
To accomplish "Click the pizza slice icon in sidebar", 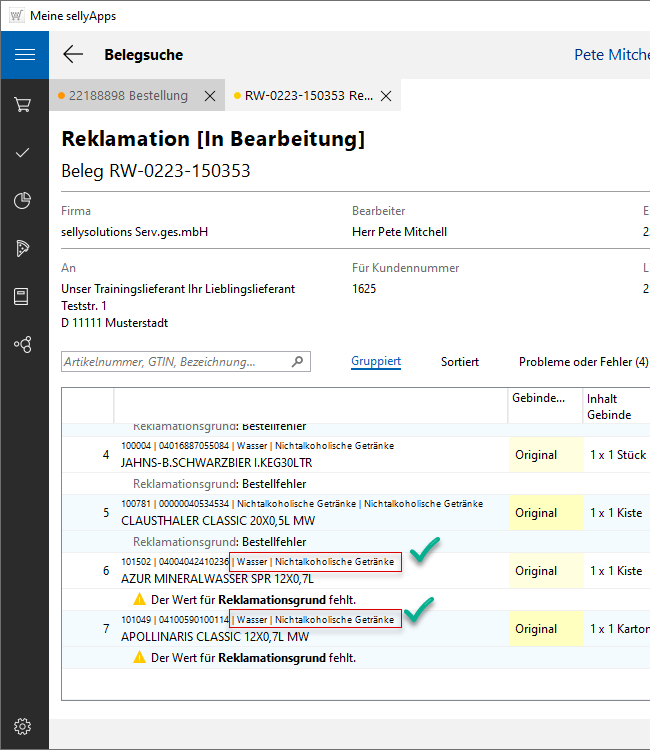I will click(24, 249).
